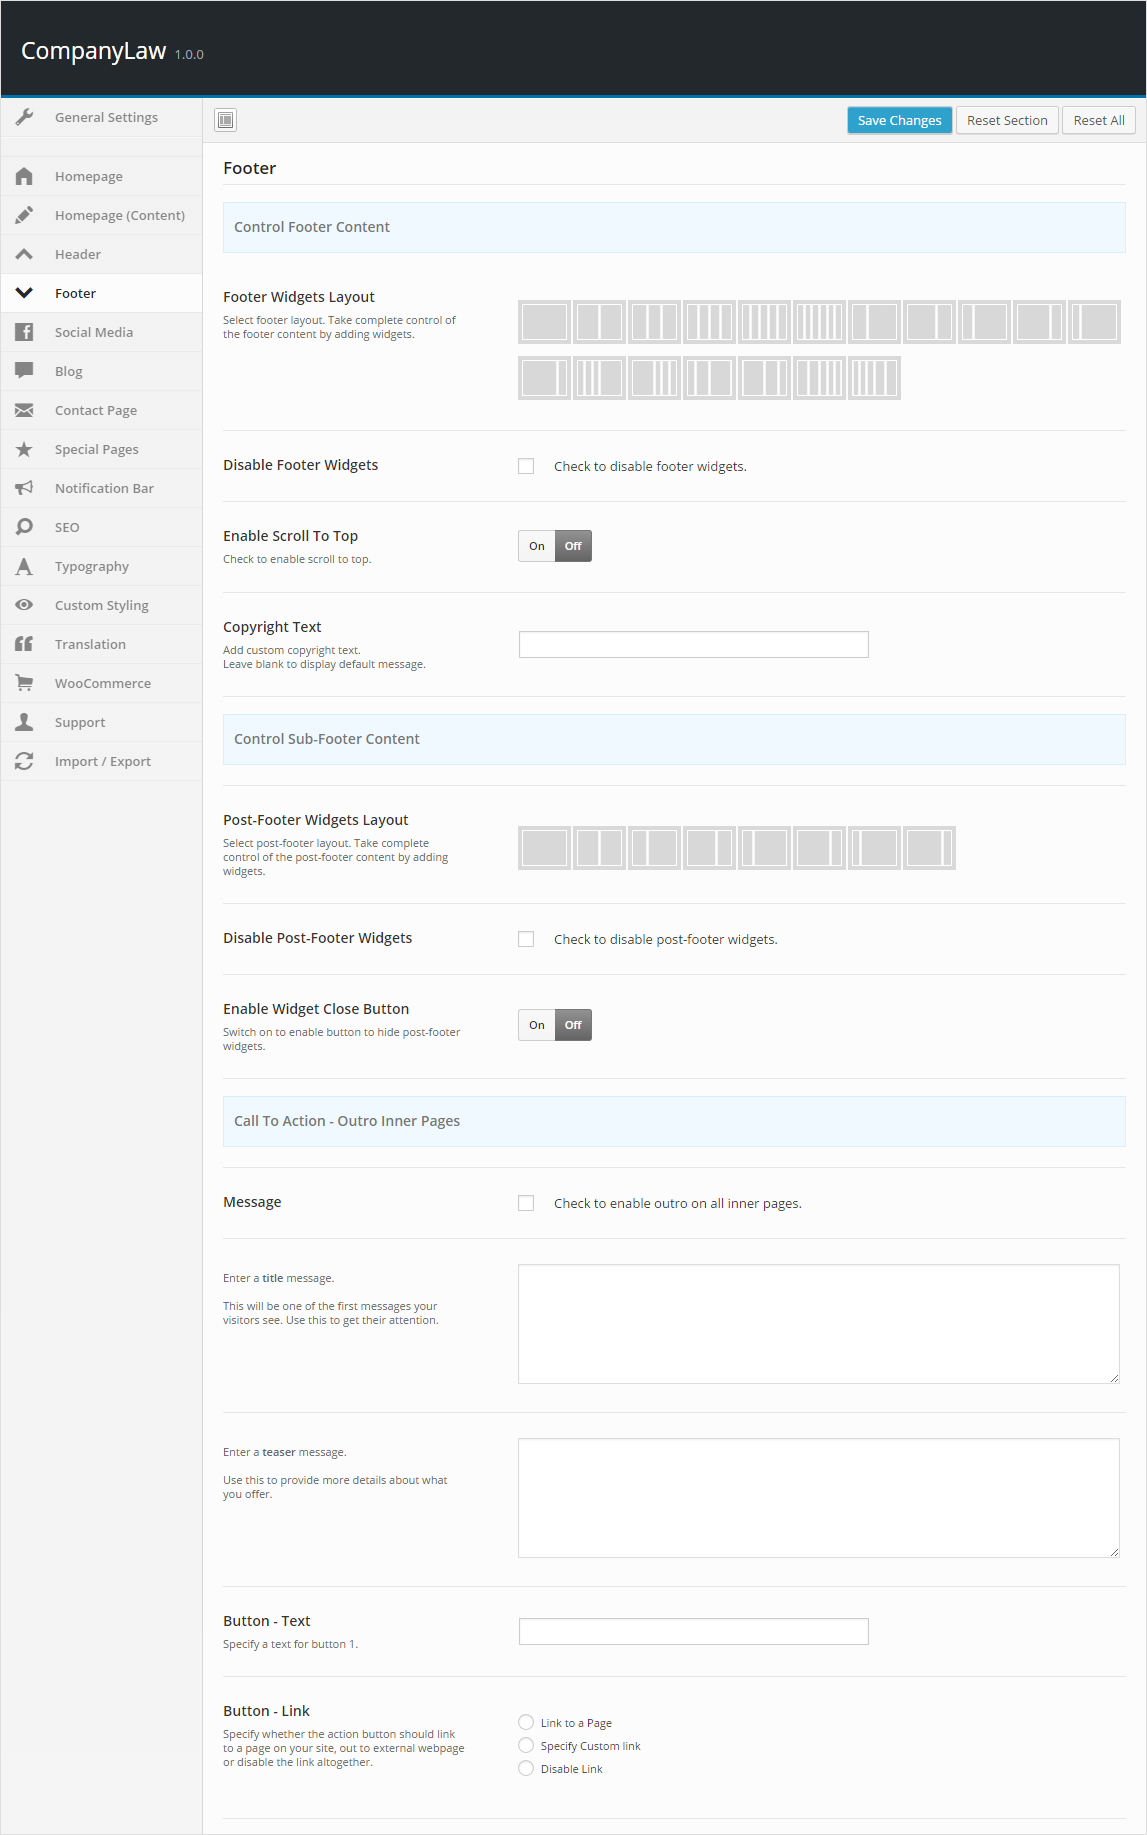
Task: Open WooCommerce shopping cart icon
Action: [x=25, y=683]
